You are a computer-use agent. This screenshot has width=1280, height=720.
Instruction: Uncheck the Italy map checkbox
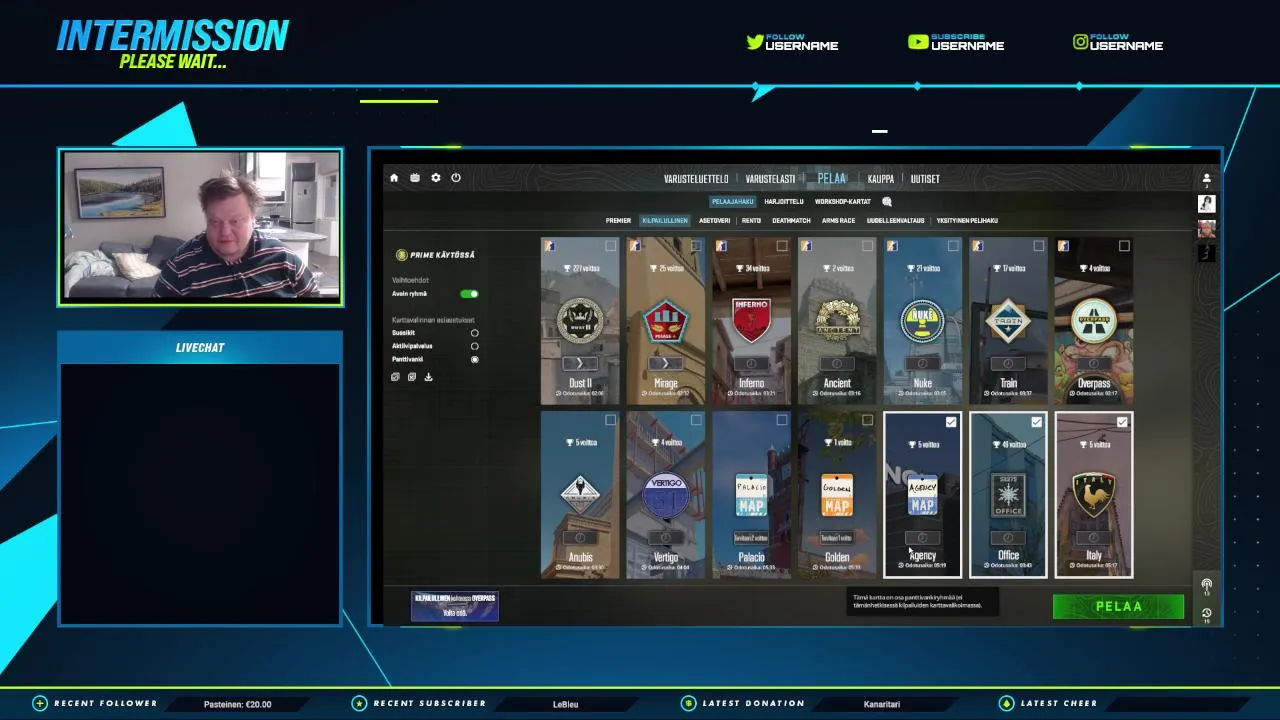1122,422
